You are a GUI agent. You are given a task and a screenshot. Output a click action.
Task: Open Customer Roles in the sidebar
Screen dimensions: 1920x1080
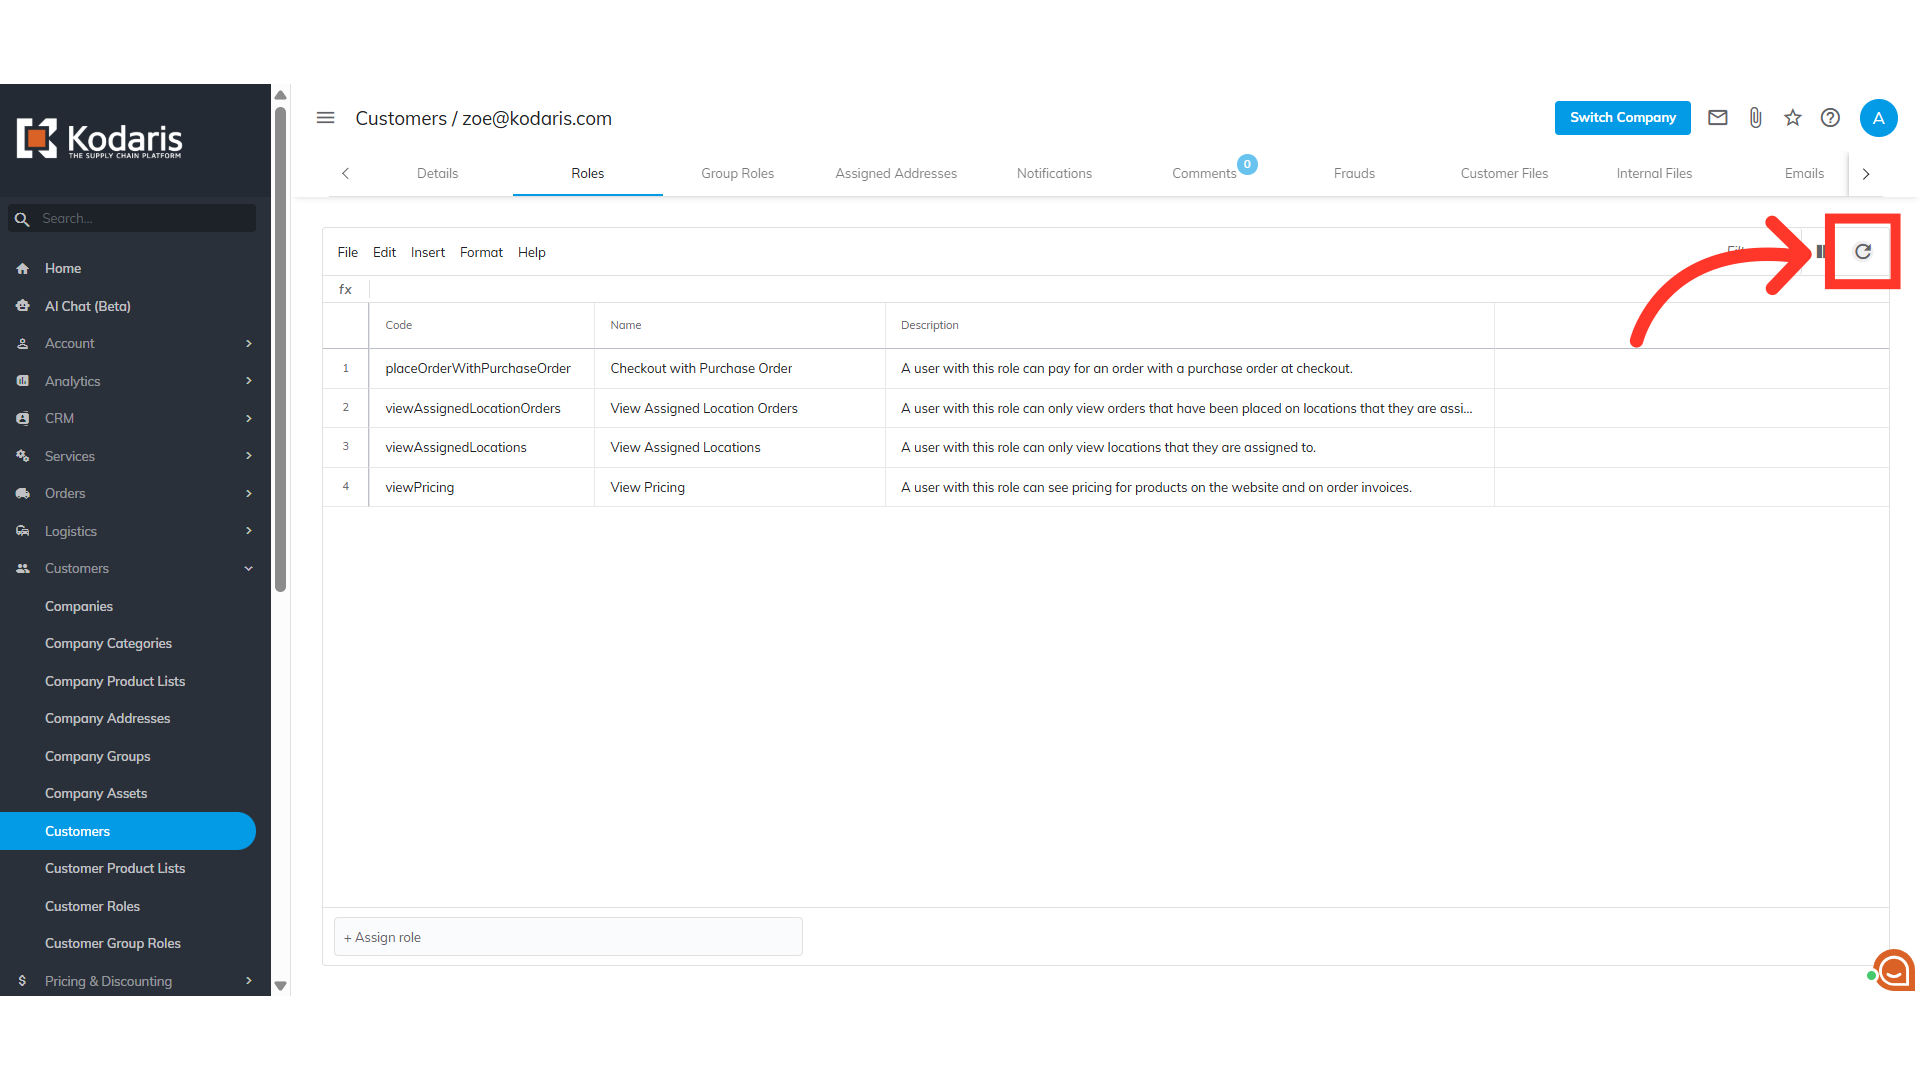[92, 907]
